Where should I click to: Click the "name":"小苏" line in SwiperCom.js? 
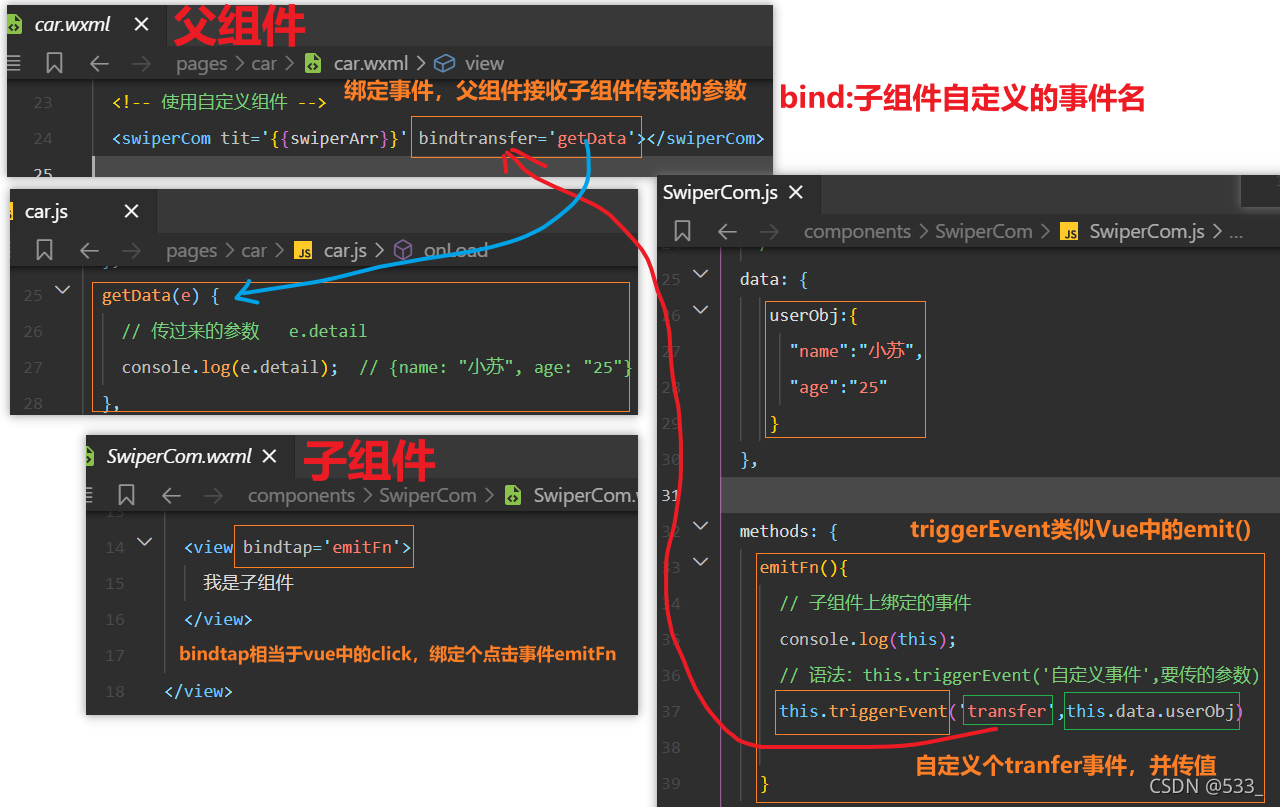[856, 351]
